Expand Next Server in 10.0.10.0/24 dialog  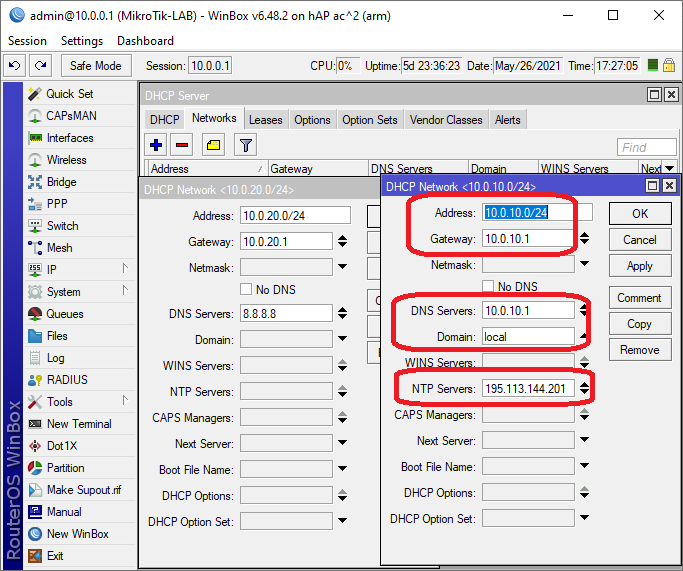pyautogui.click(x=585, y=439)
